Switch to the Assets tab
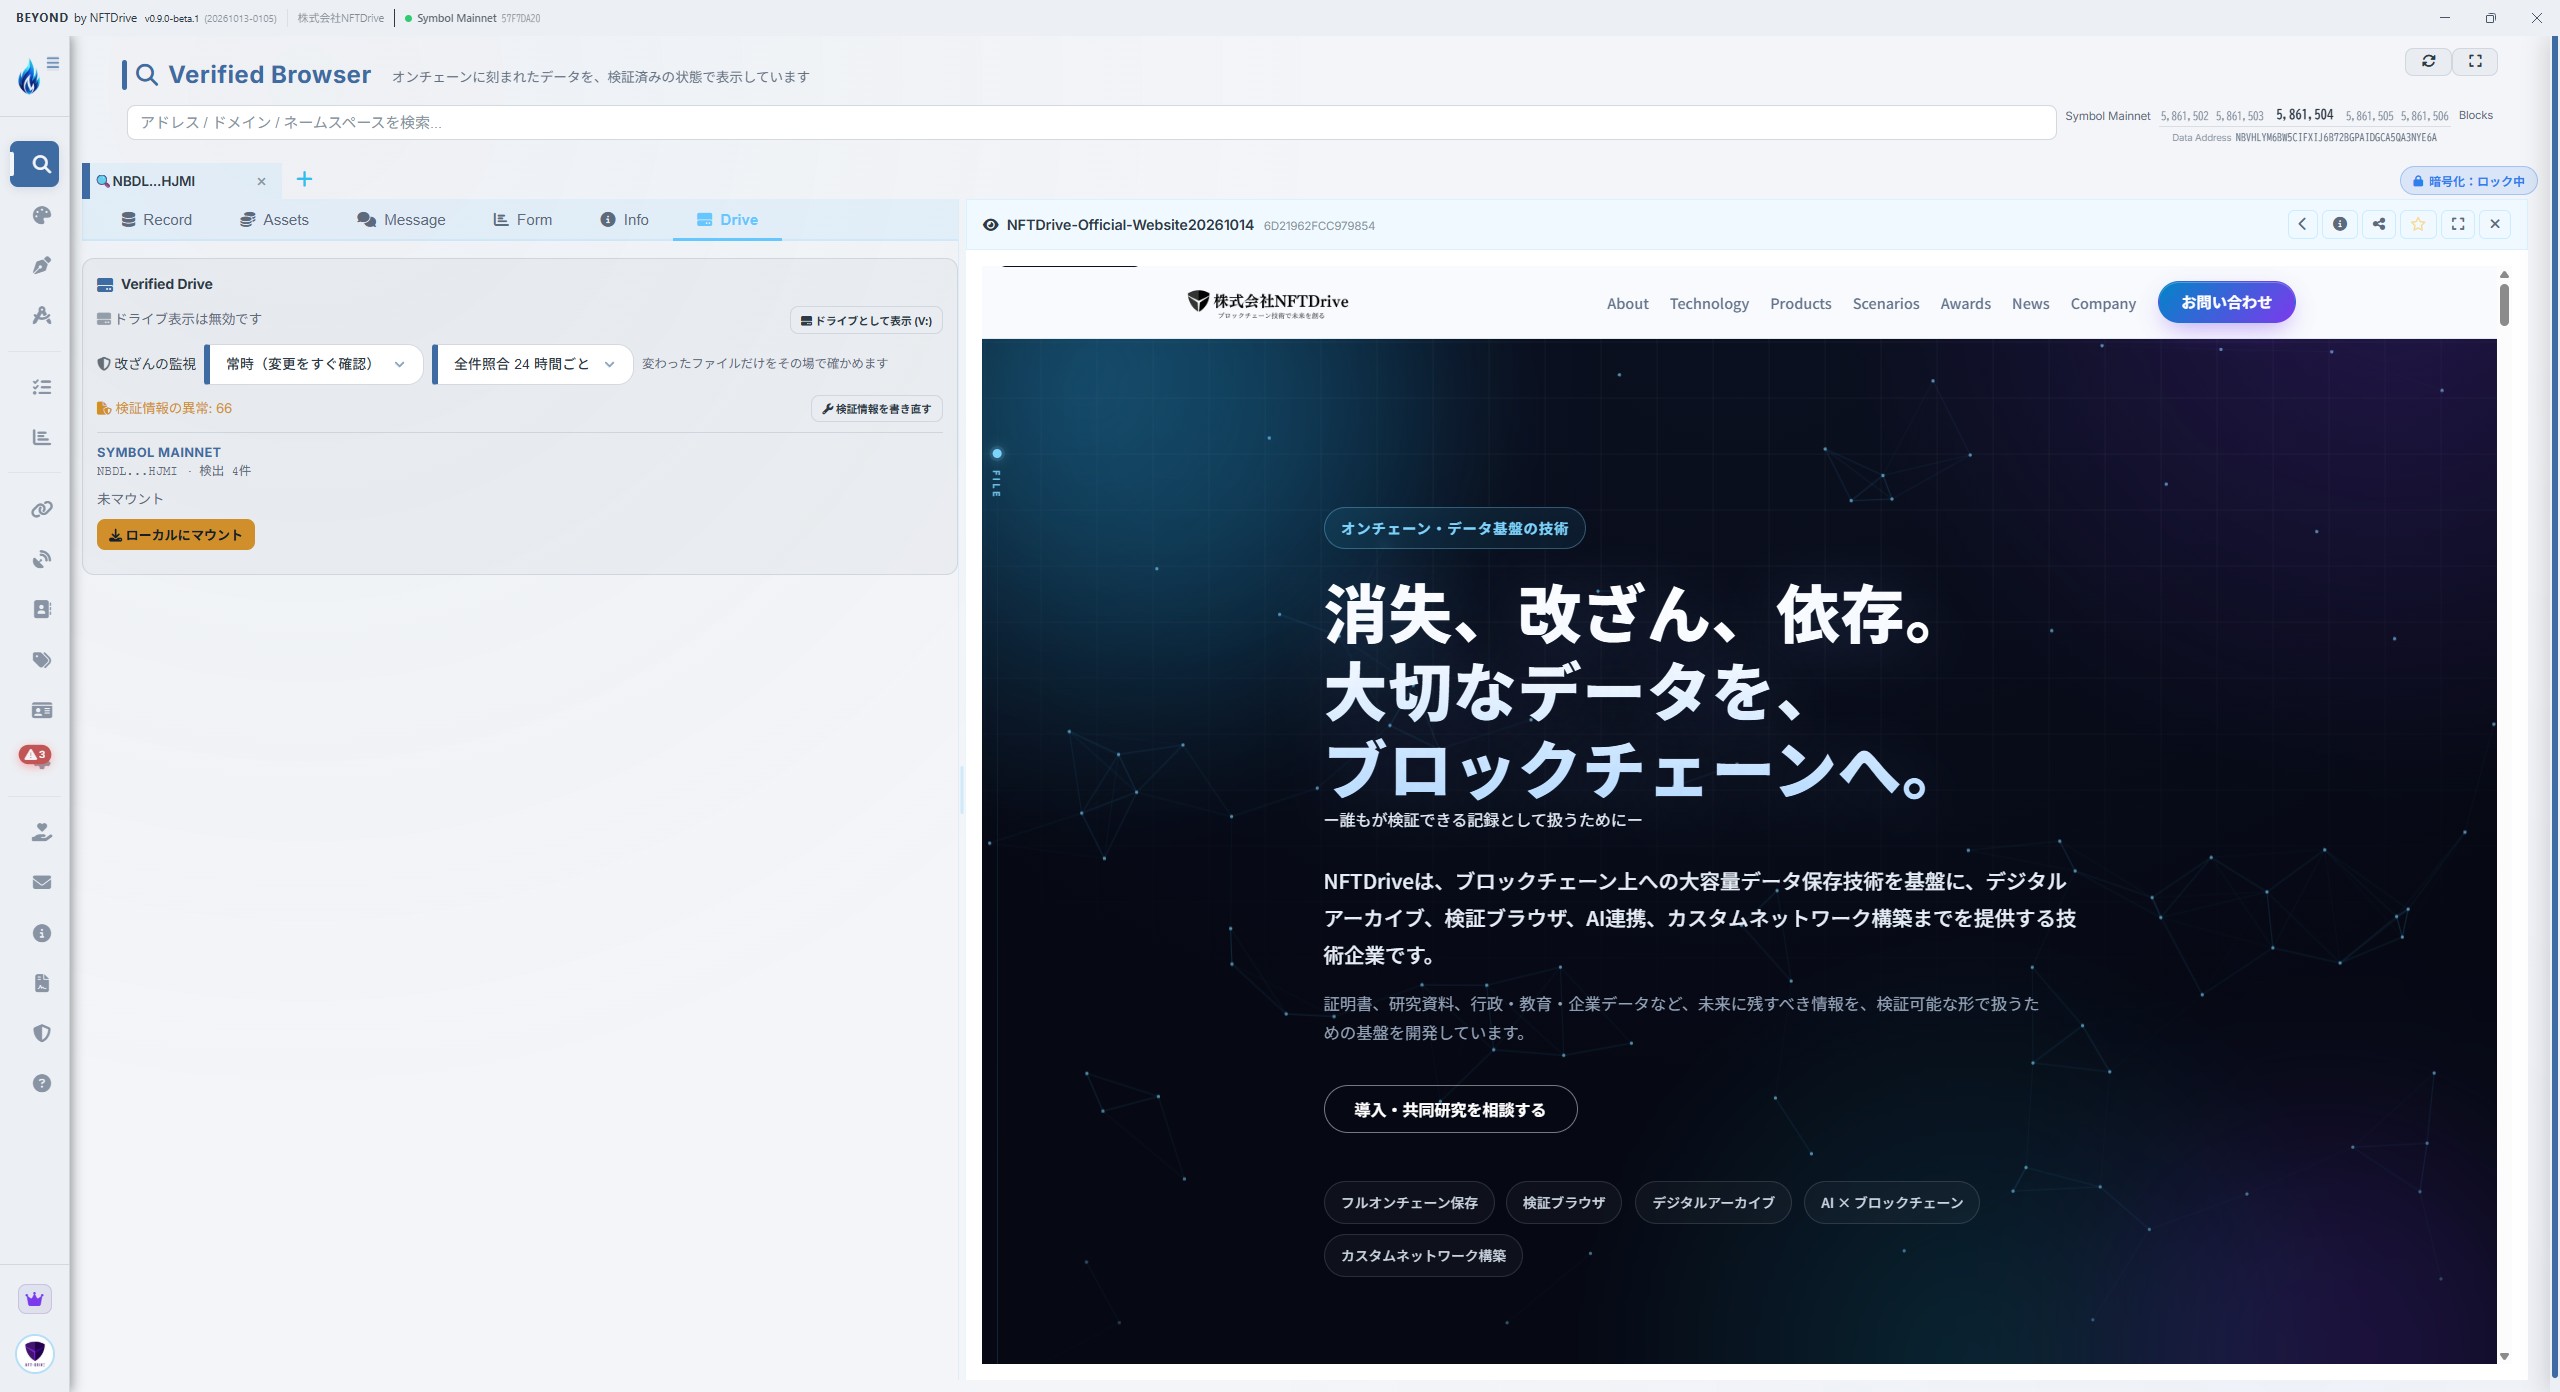This screenshot has height=1392, width=2560. pyautogui.click(x=274, y=220)
